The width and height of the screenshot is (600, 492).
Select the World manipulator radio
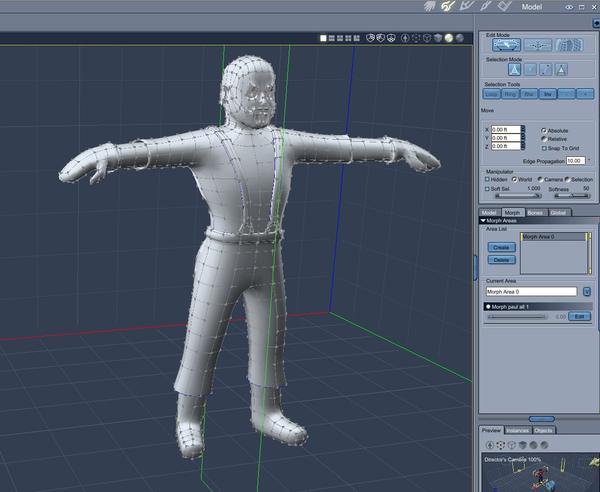coord(514,179)
